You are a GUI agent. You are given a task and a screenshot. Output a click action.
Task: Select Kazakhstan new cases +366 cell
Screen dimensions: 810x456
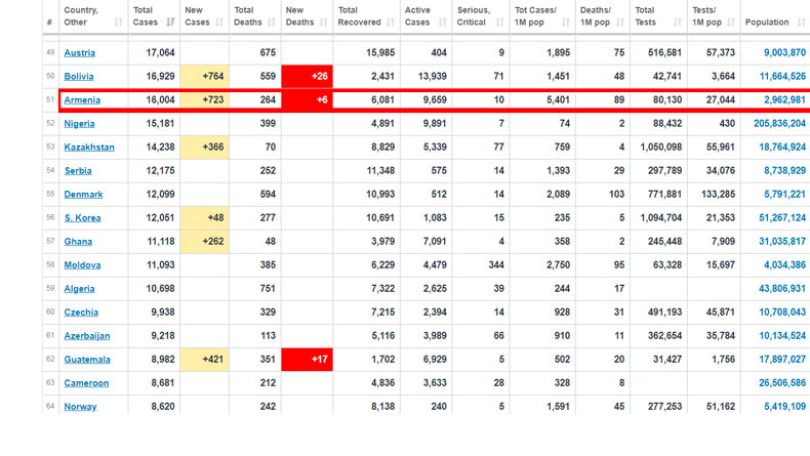pyautogui.click(x=205, y=147)
